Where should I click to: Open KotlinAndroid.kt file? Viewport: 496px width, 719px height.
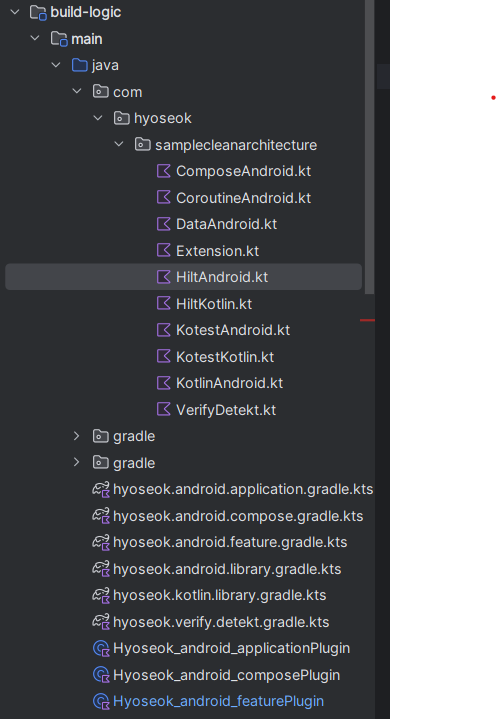click(229, 383)
